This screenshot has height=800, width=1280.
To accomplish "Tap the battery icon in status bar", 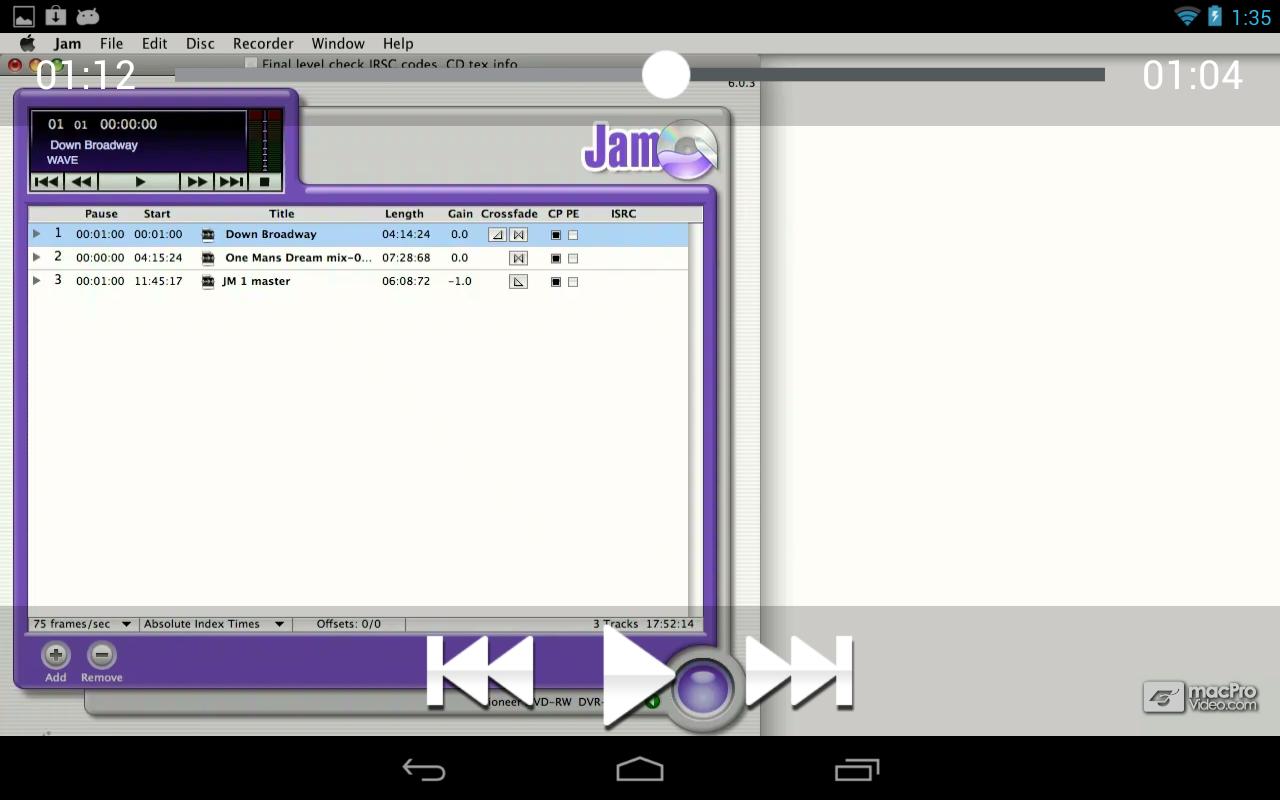I will (1215, 16).
